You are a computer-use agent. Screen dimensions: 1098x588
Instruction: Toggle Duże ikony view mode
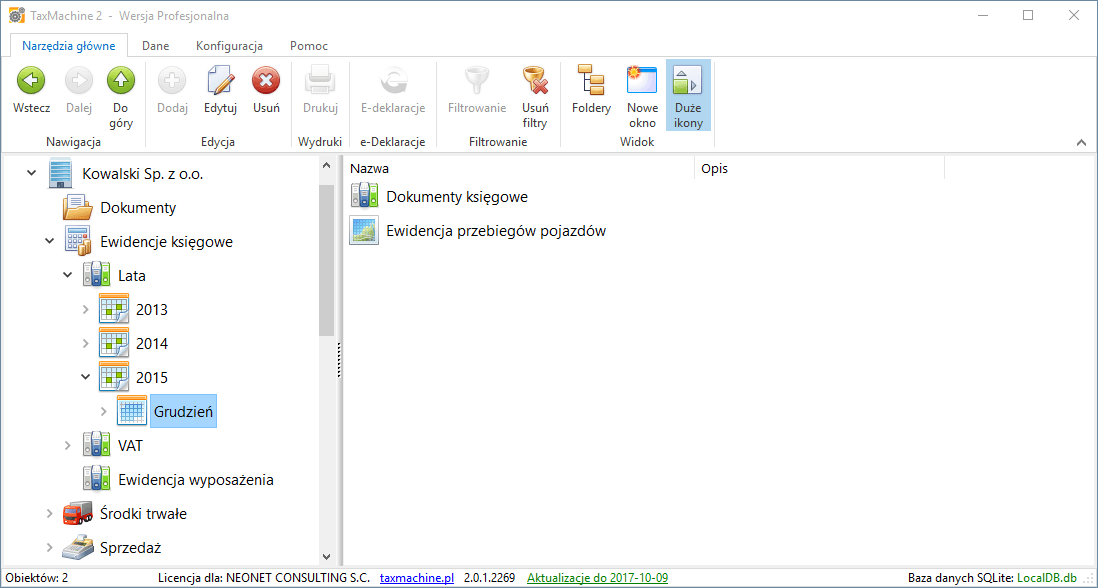click(688, 82)
